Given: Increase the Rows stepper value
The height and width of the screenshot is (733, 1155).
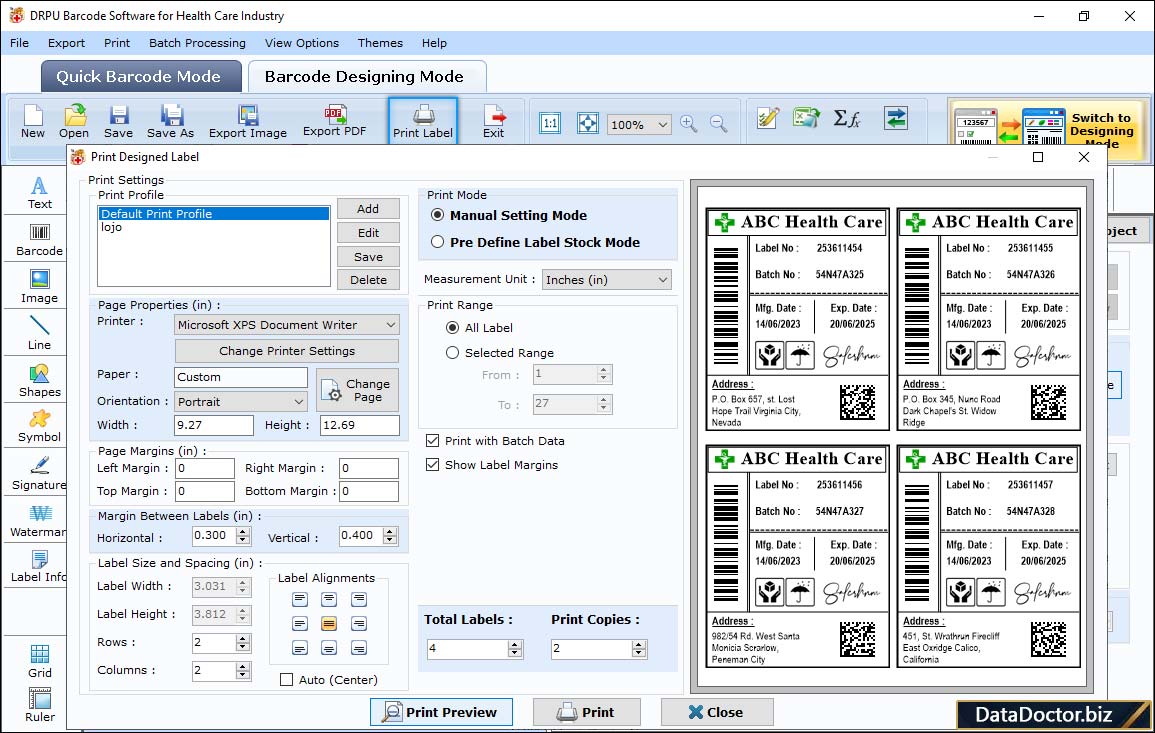Looking at the screenshot, I should tap(243, 638).
